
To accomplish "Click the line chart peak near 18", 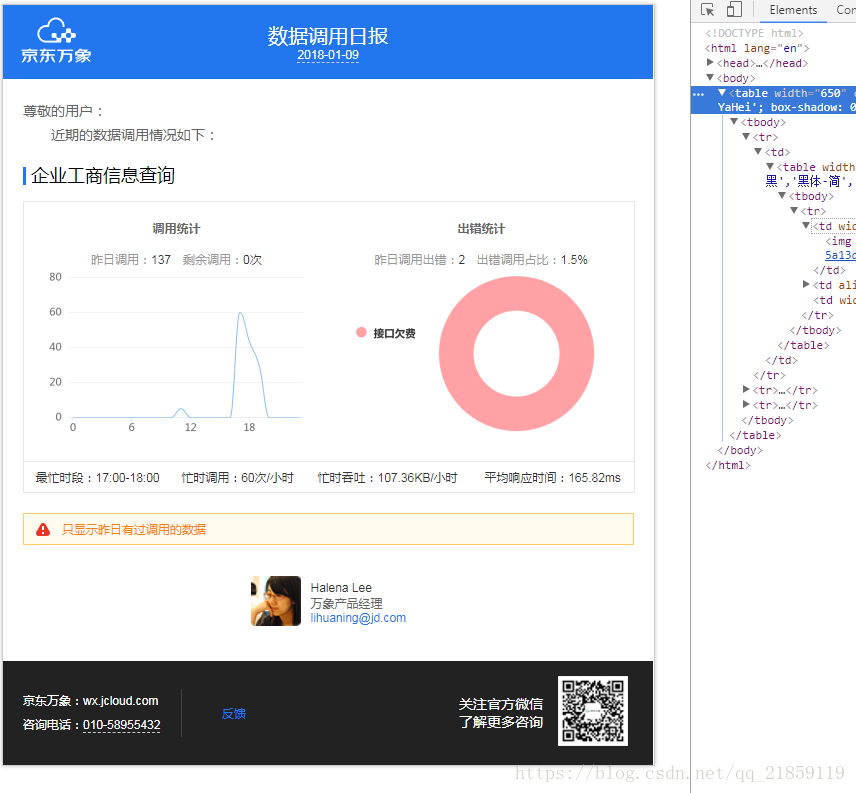I will [240, 314].
